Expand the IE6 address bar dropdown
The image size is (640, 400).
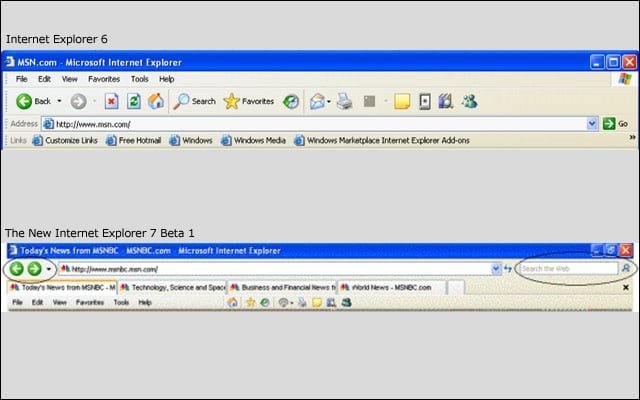[x=592, y=124]
